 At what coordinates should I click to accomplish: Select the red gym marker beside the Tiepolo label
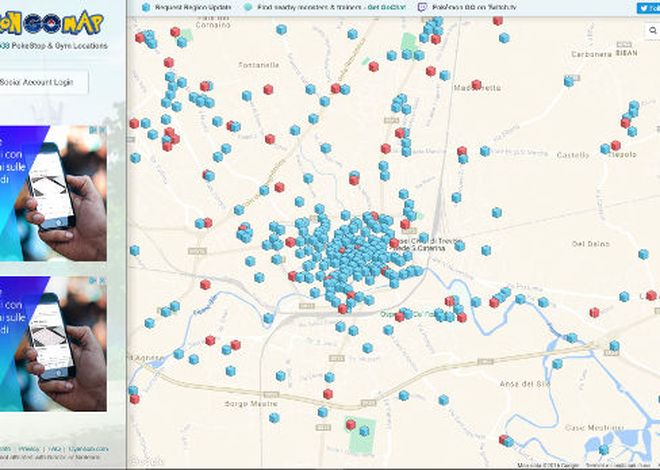616,146
